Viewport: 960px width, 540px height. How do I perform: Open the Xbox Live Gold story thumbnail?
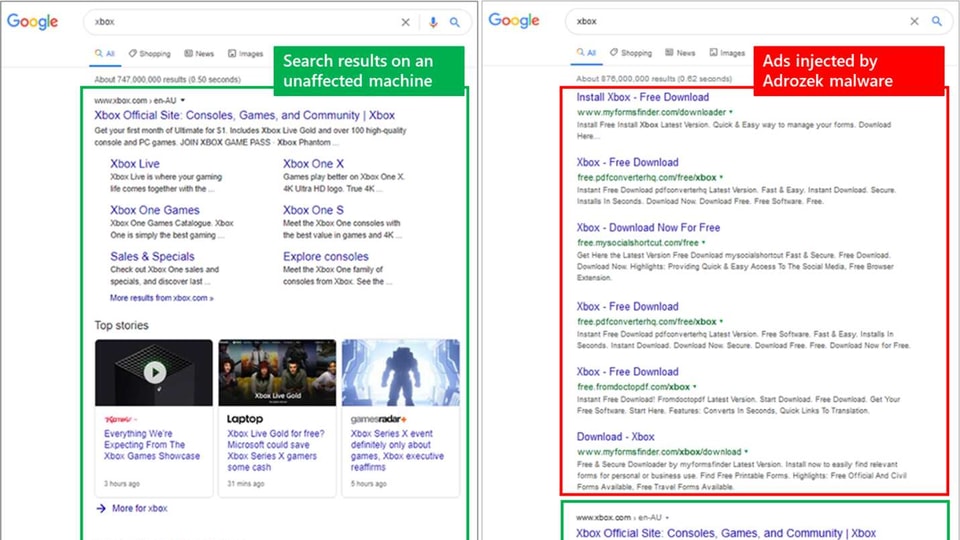tap(277, 372)
